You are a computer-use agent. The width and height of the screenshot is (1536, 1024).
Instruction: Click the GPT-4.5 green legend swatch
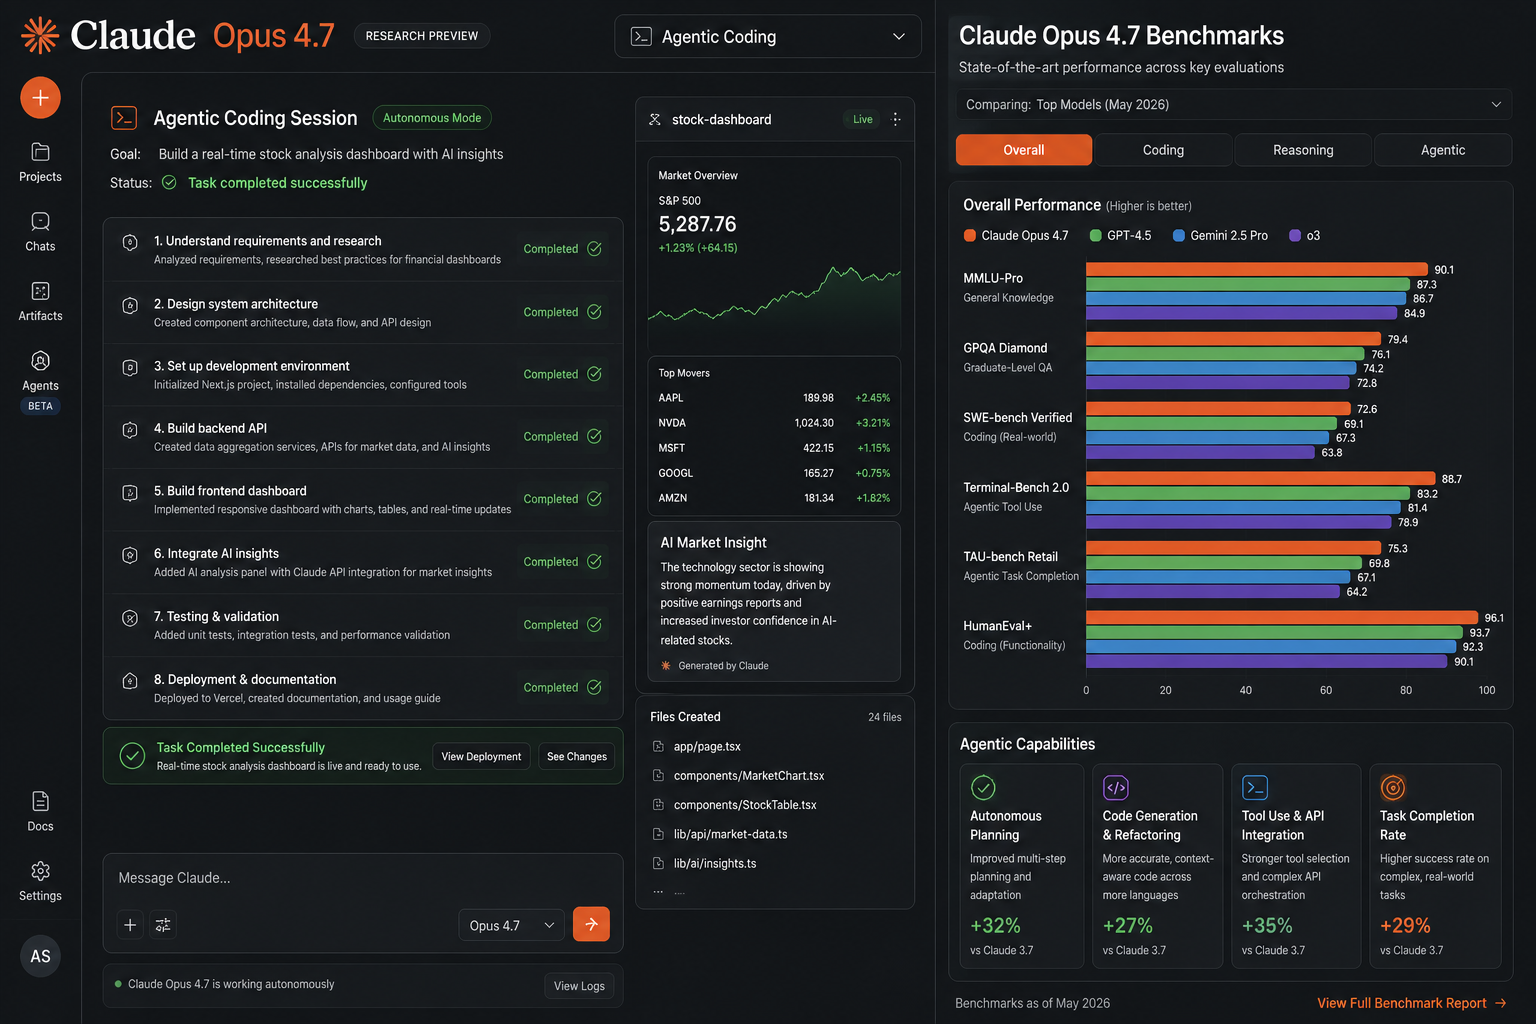tap(1096, 236)
